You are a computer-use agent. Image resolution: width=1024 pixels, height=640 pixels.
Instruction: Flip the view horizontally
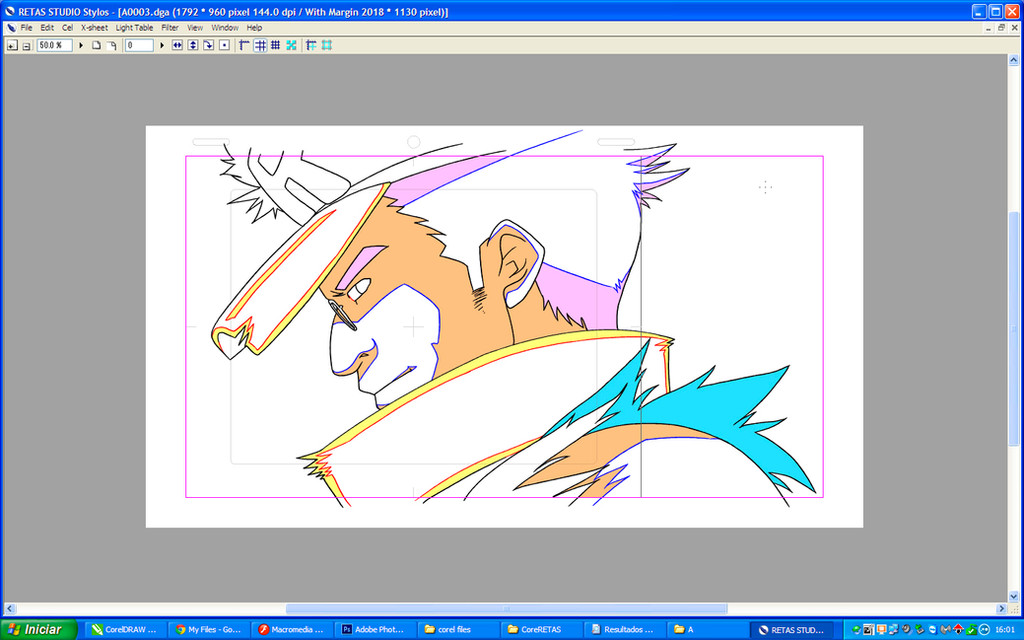click(177, 45)
